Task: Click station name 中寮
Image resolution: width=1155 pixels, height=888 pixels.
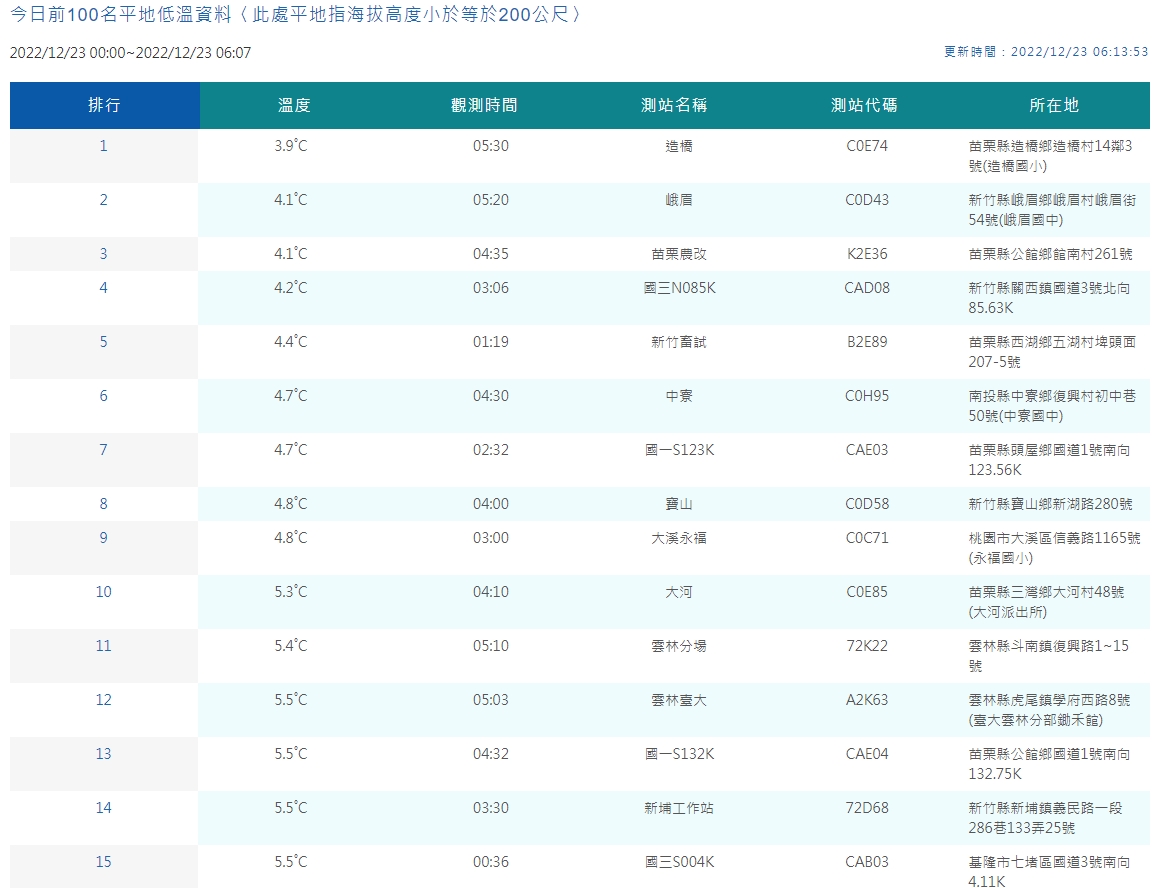Action: (678, 396)
